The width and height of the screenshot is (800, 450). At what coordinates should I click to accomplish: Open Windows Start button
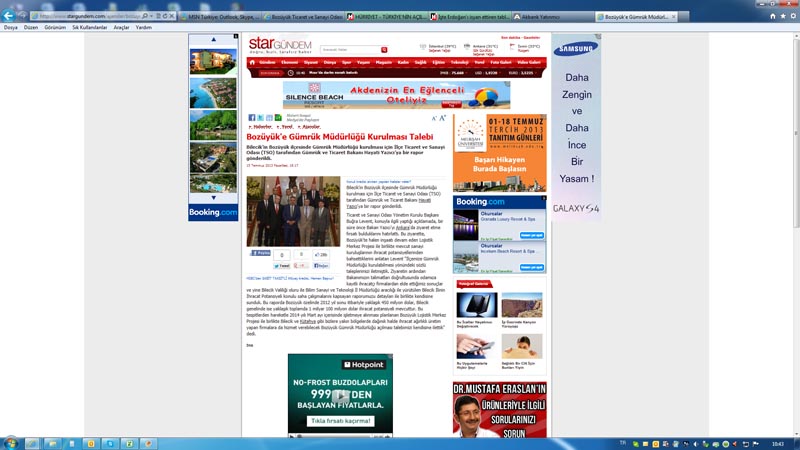click(x=10, y=443)
